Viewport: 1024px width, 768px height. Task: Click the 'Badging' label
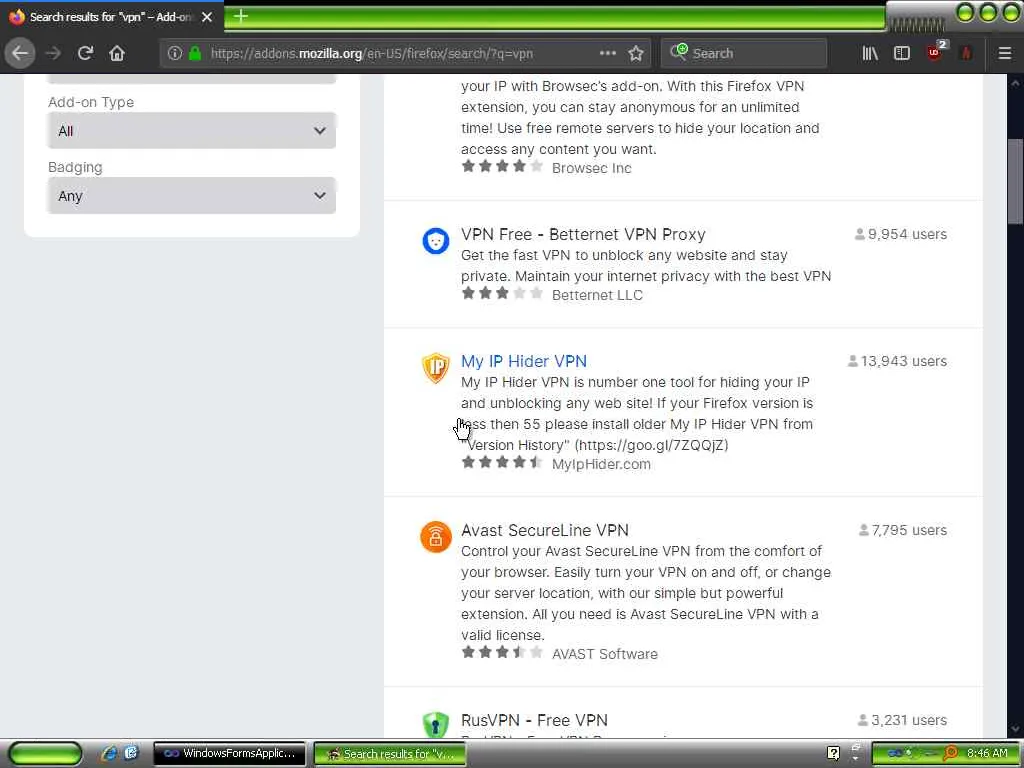75,168
